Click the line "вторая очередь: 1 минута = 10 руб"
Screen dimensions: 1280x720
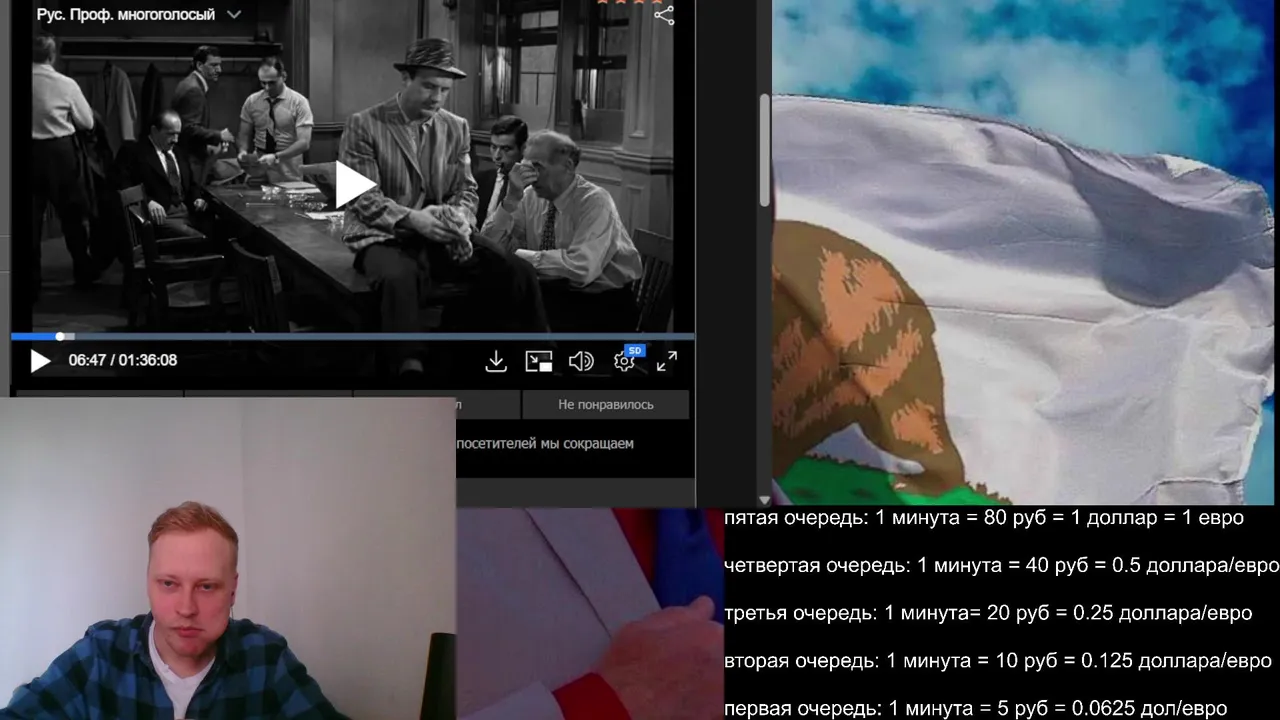pos(998,661)
